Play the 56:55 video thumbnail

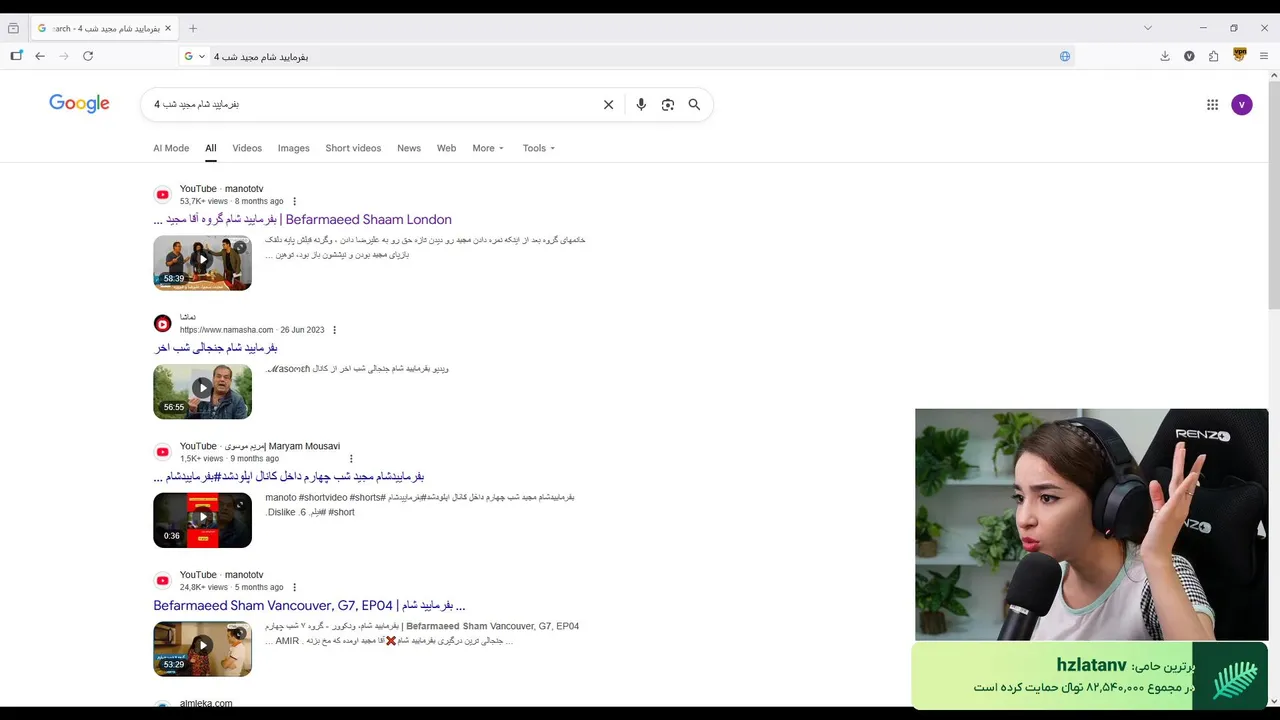[x=202, y=391]
